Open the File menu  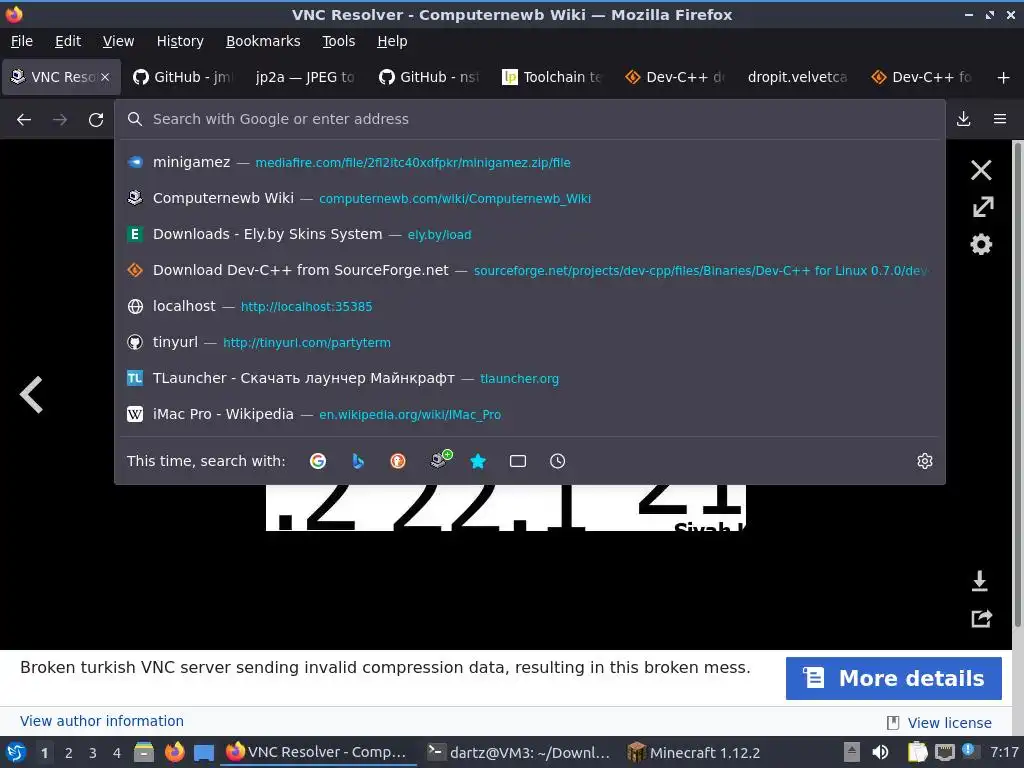(22, 41)
